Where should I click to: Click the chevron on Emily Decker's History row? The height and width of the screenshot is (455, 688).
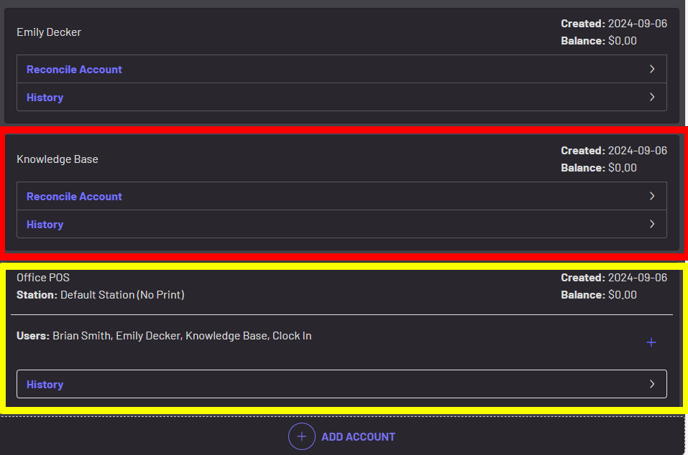point(652,98)
